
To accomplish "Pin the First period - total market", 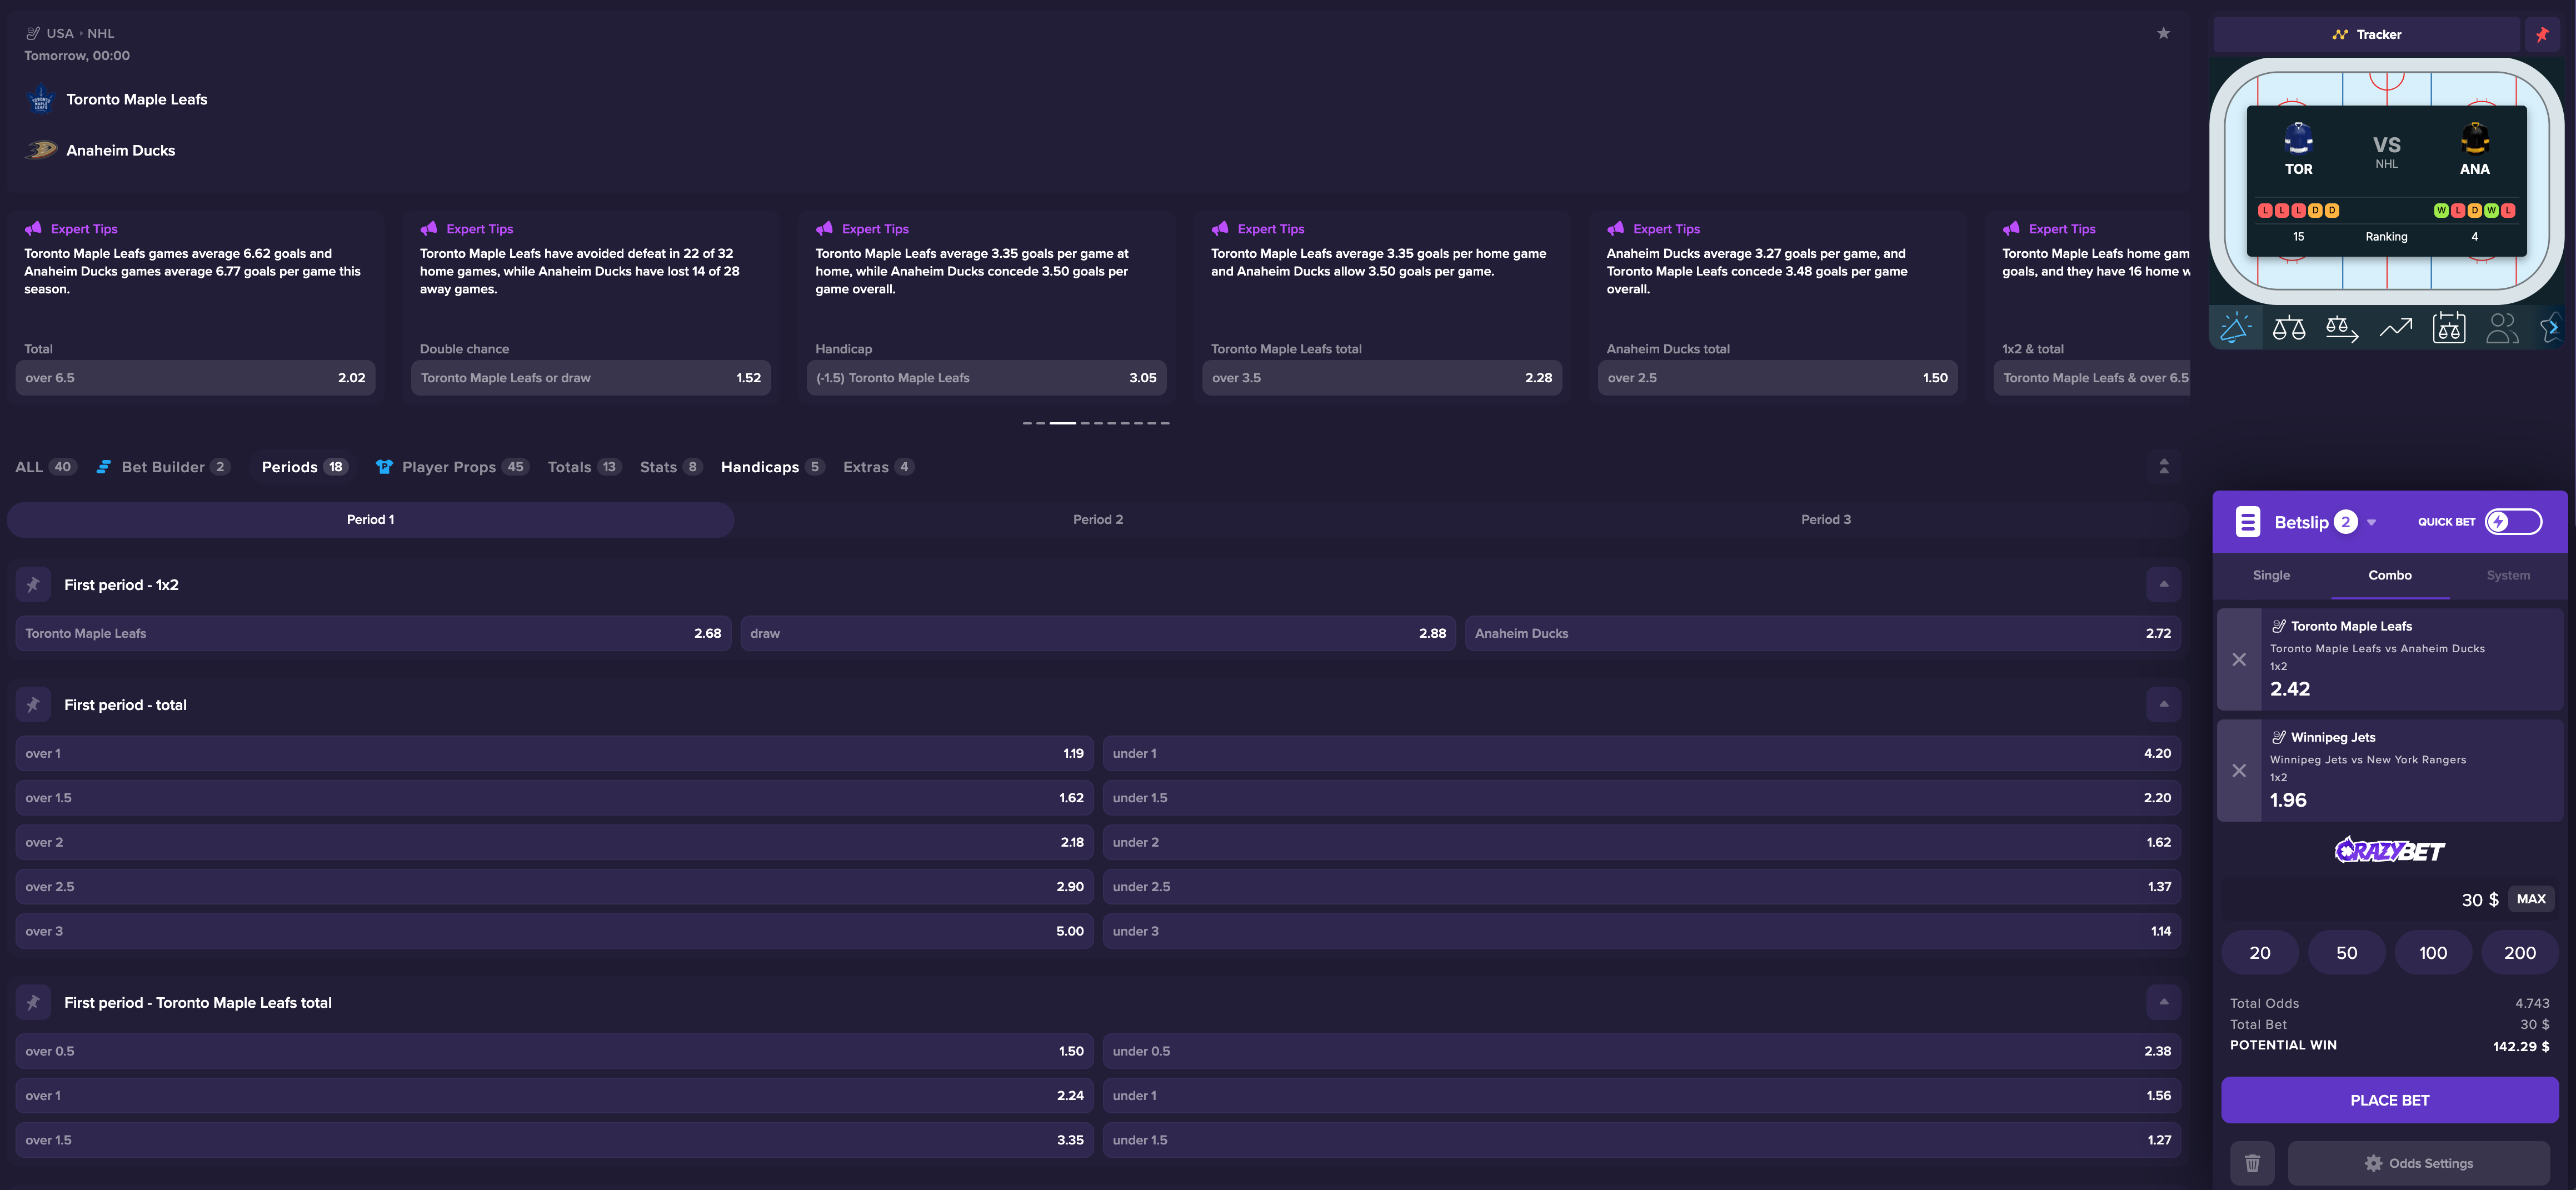I will 33,705.
